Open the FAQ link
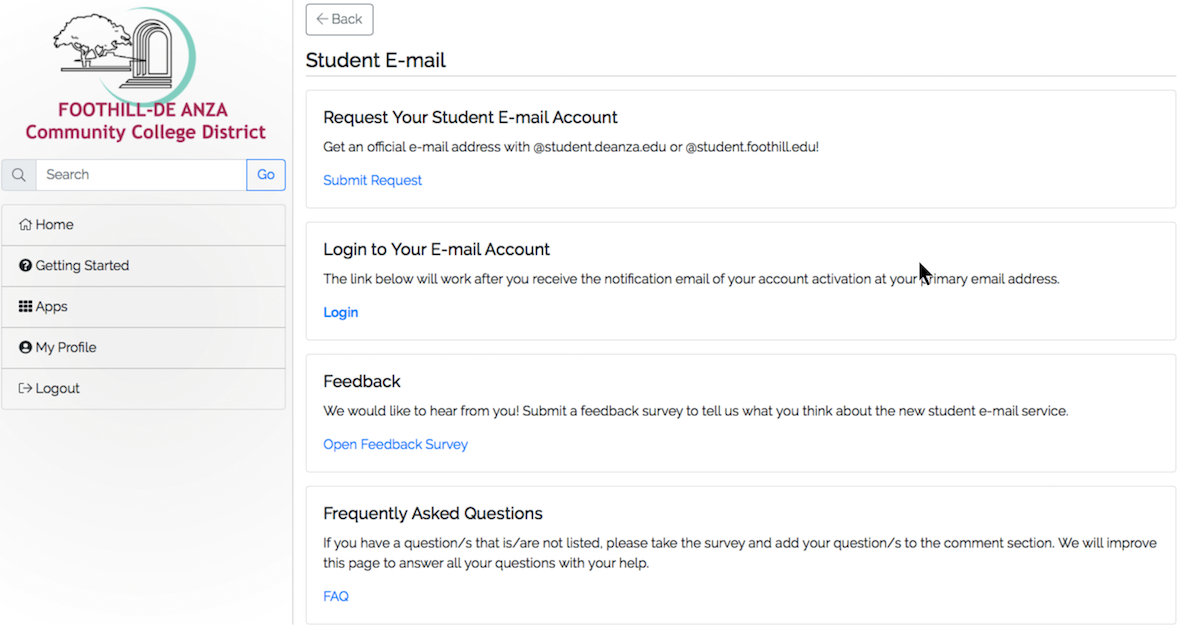Viewport: 1194px width, 631px height. pos(336,597)
